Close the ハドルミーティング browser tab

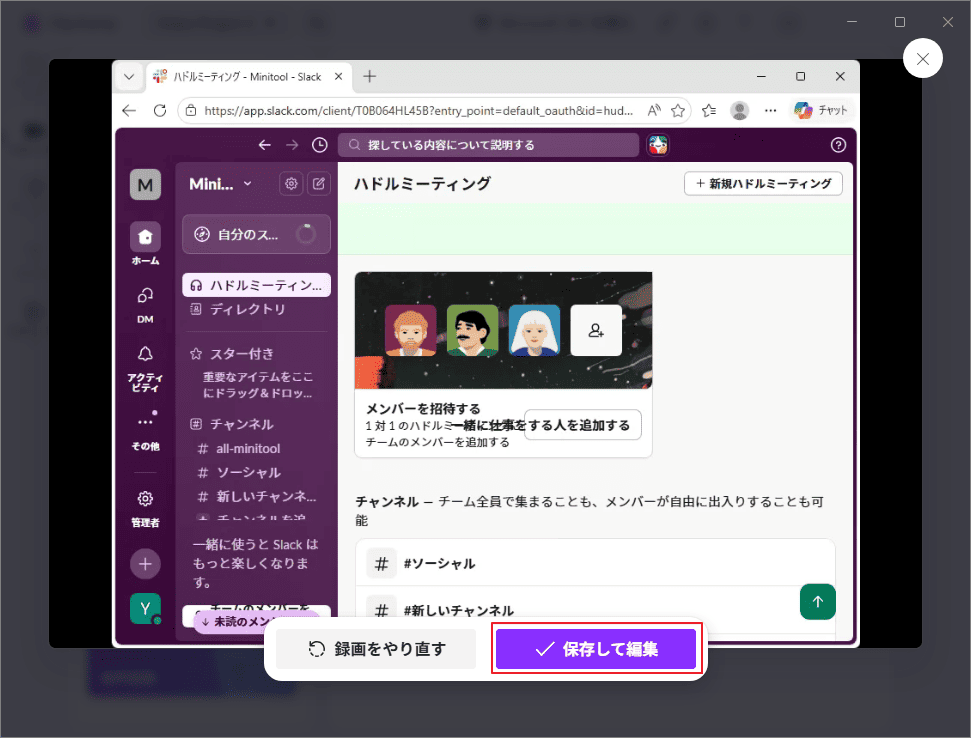click(x=338, y=76)
